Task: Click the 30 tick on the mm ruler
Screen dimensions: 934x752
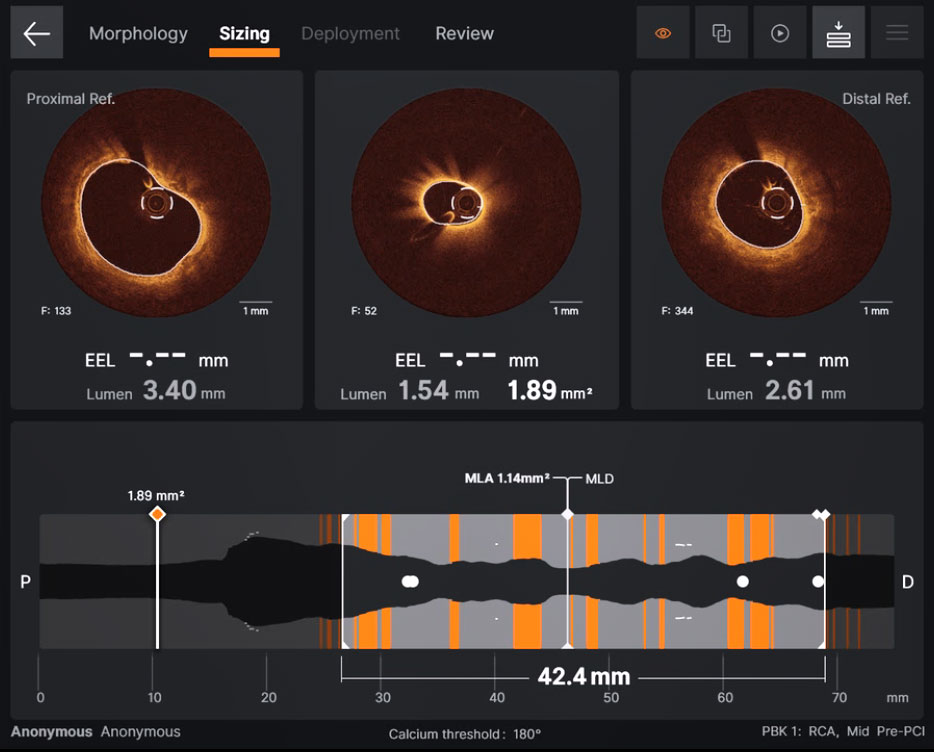Action: coord(382,697)
